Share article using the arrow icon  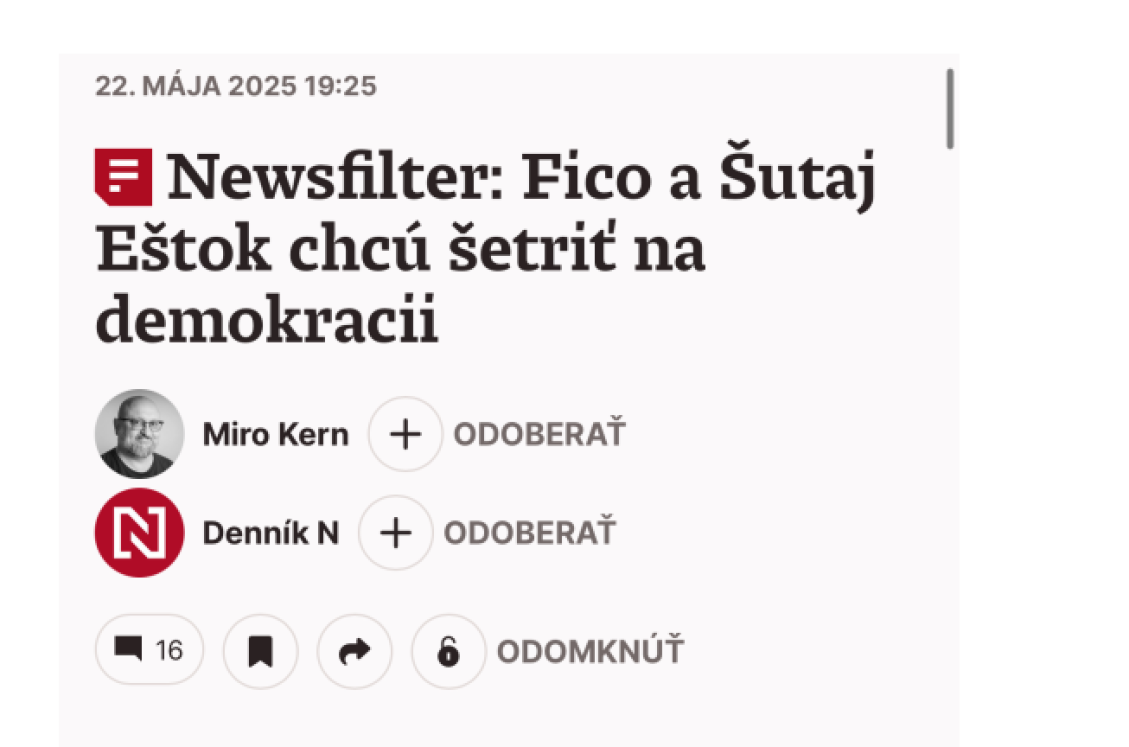pos(355,651)
